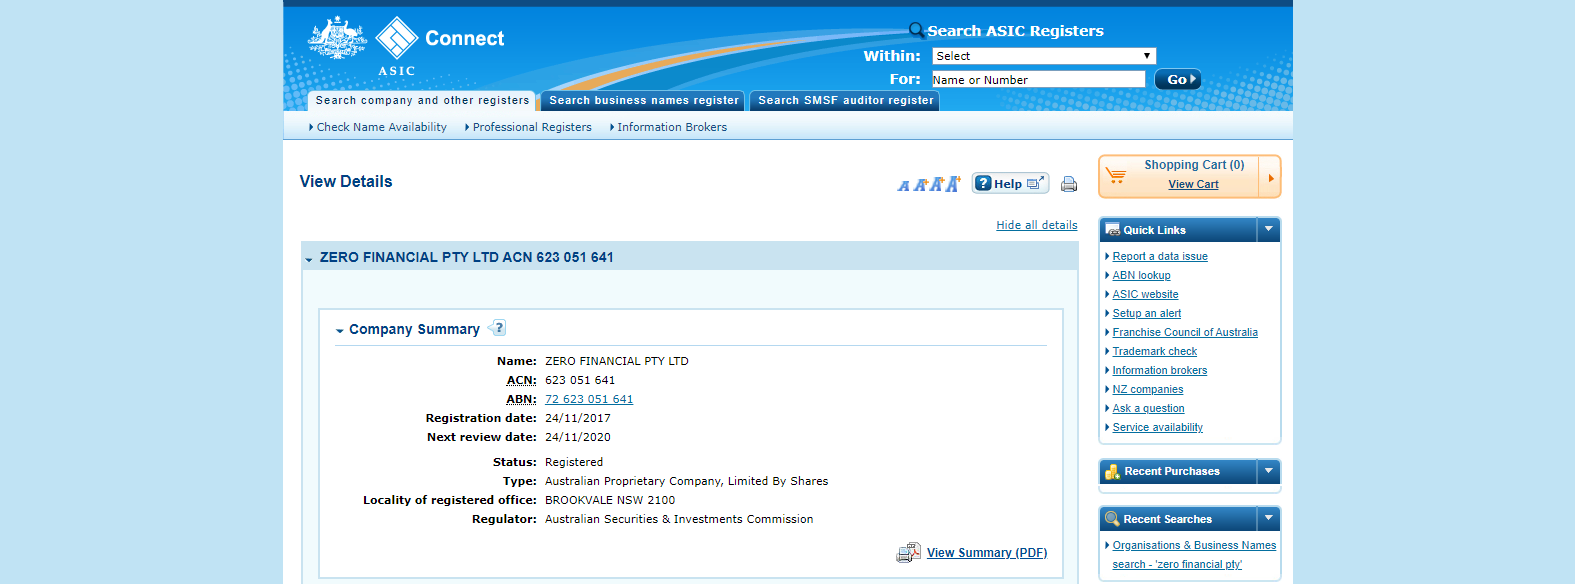Open Trademark check link
Image resolution: width=1575 pixels, height=584 pixels.
pos(1155,351)
